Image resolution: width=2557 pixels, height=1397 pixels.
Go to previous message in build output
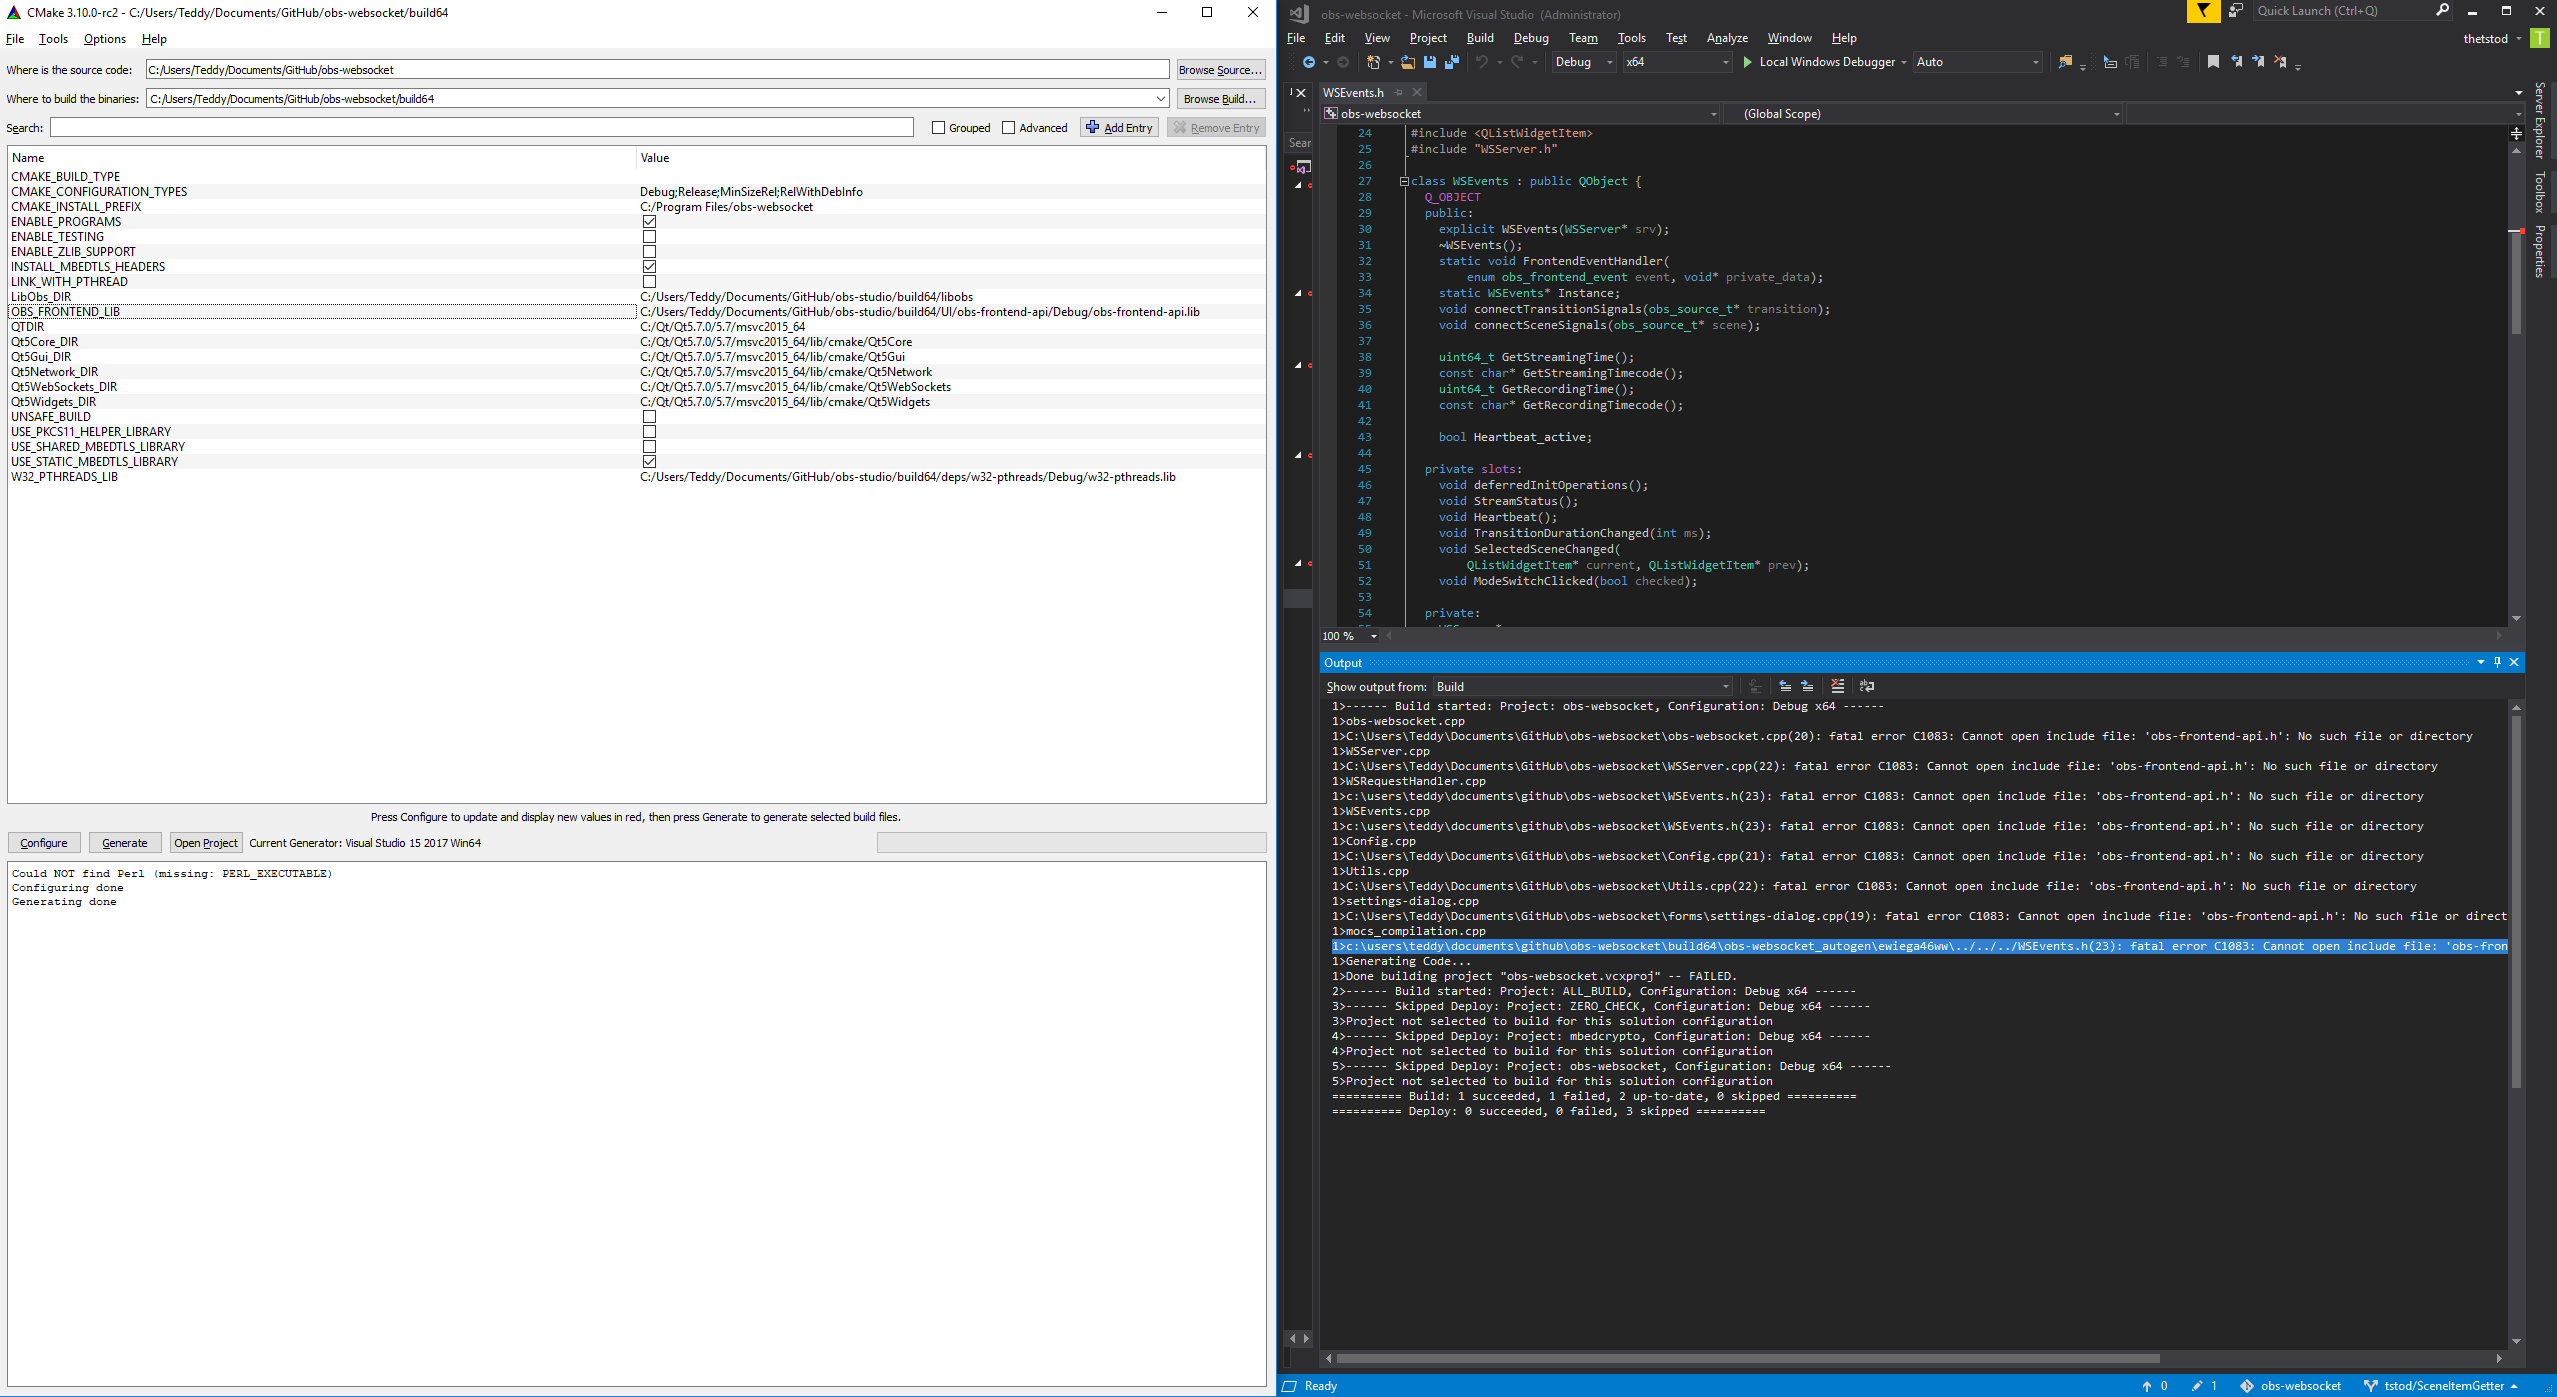(x=1784, y=687)
